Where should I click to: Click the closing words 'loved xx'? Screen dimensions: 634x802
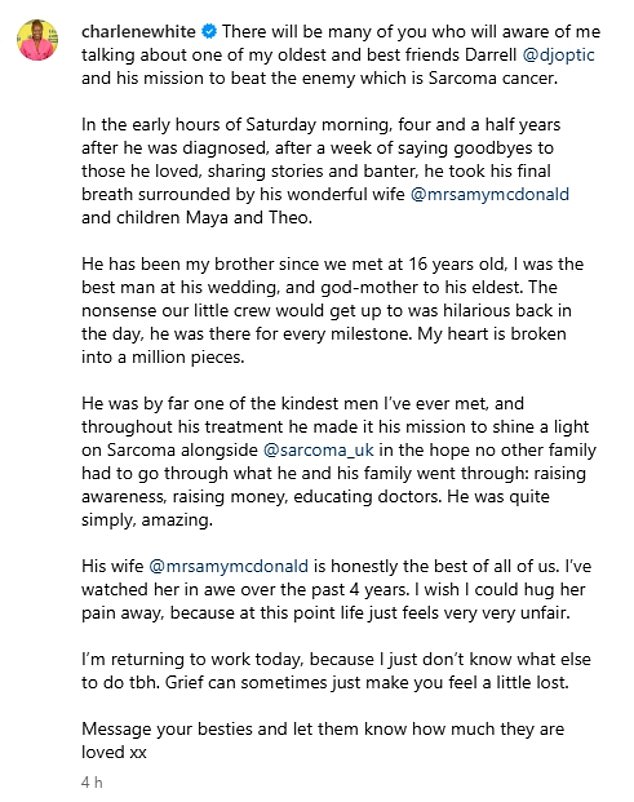point(111,758)
